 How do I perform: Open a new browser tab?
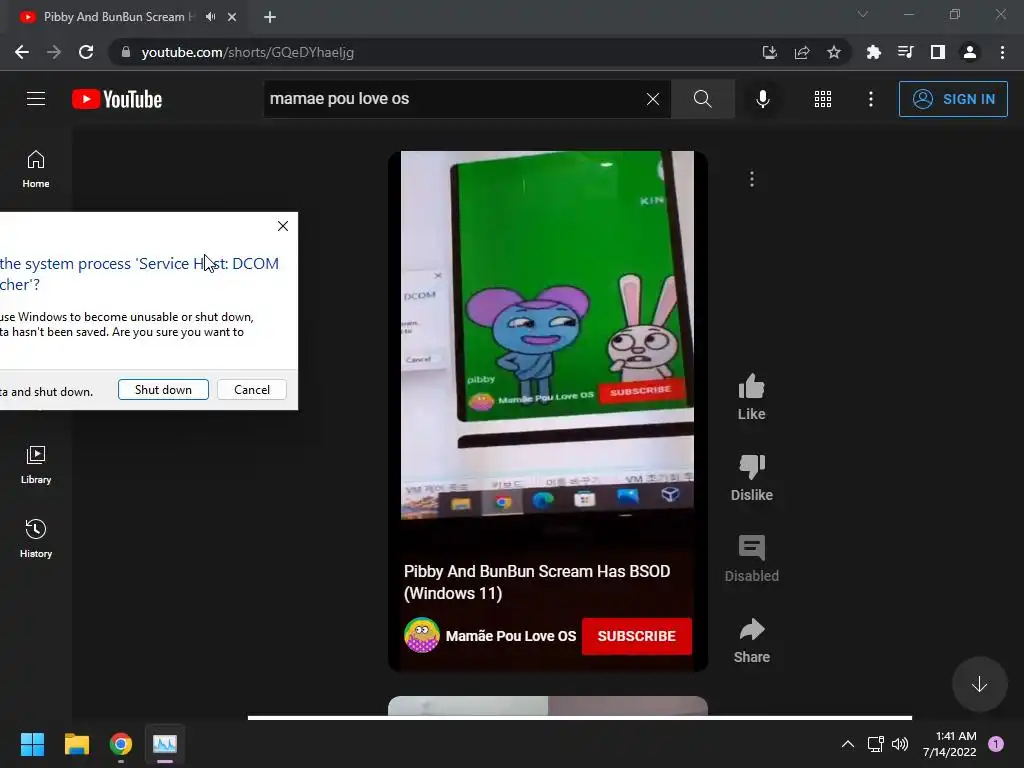270,17
